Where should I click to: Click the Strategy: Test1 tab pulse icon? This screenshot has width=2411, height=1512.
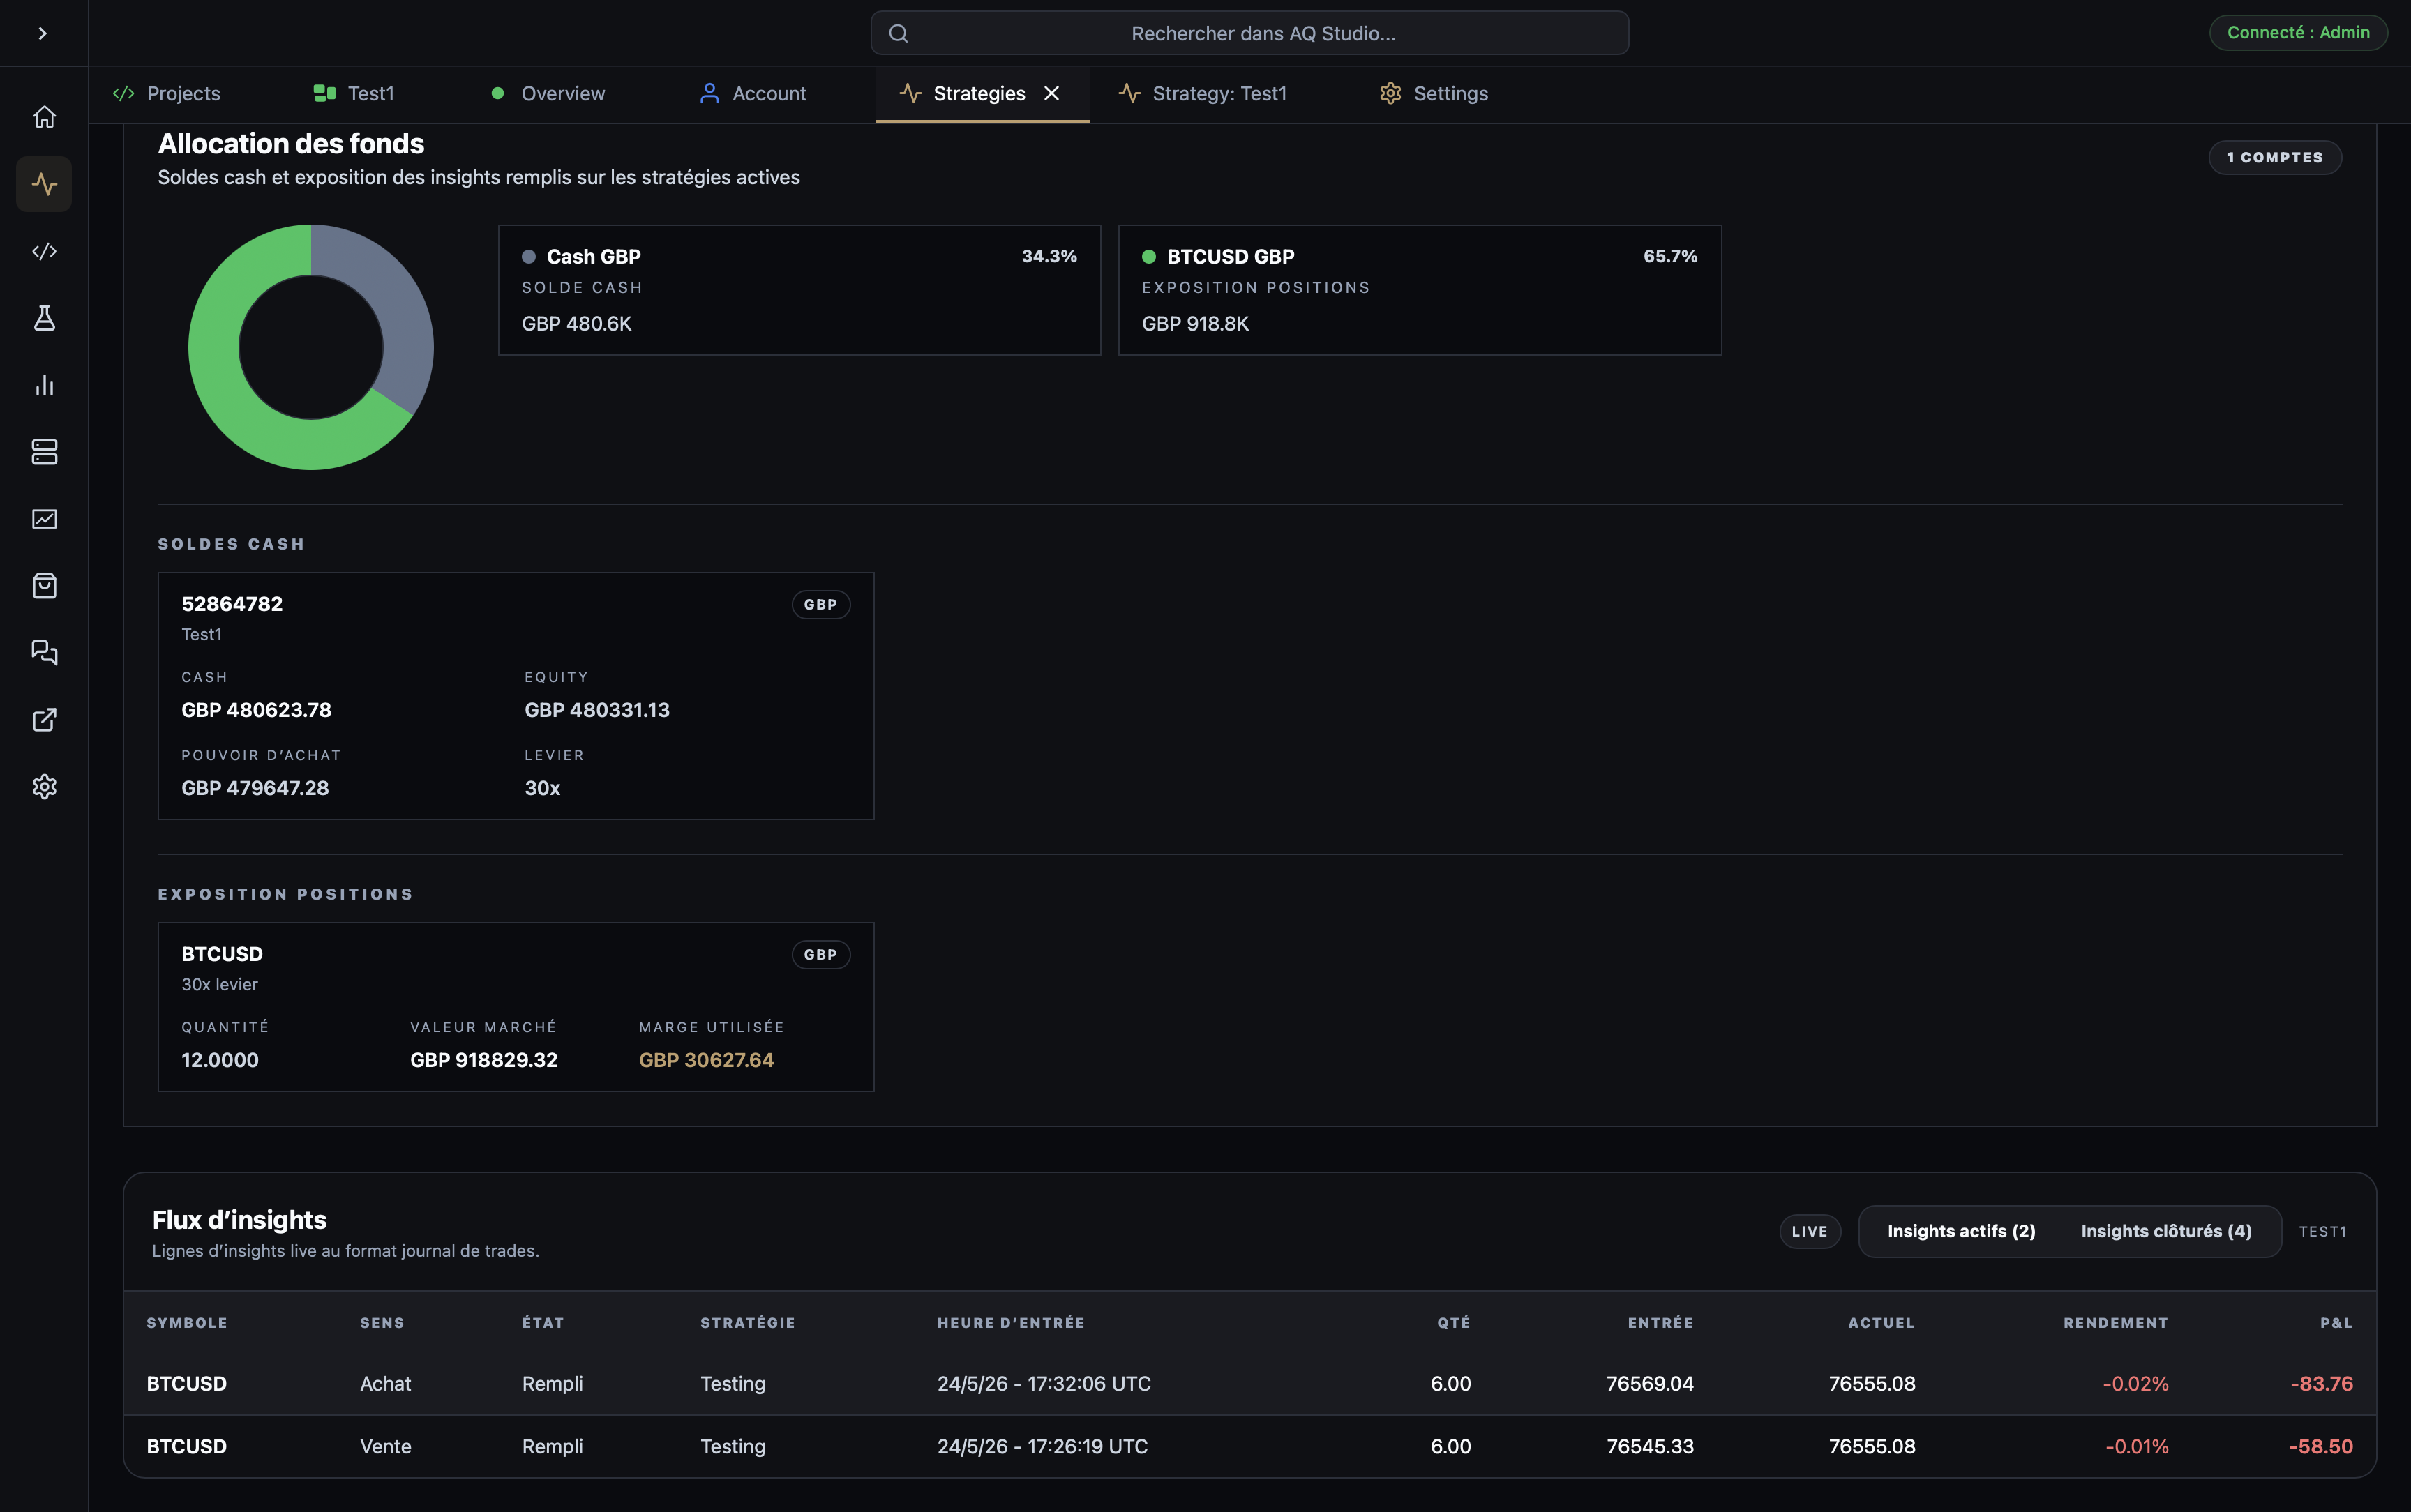click(x=1129, y=93)
